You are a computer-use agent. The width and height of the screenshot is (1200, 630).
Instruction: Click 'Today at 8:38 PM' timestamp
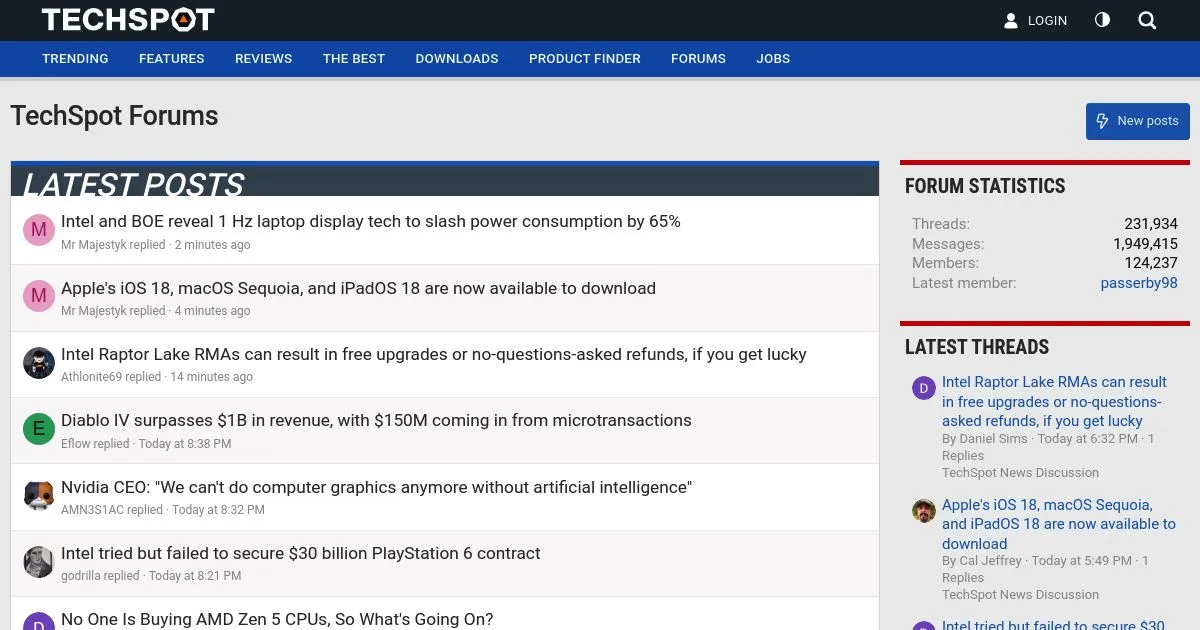point(184,444)
